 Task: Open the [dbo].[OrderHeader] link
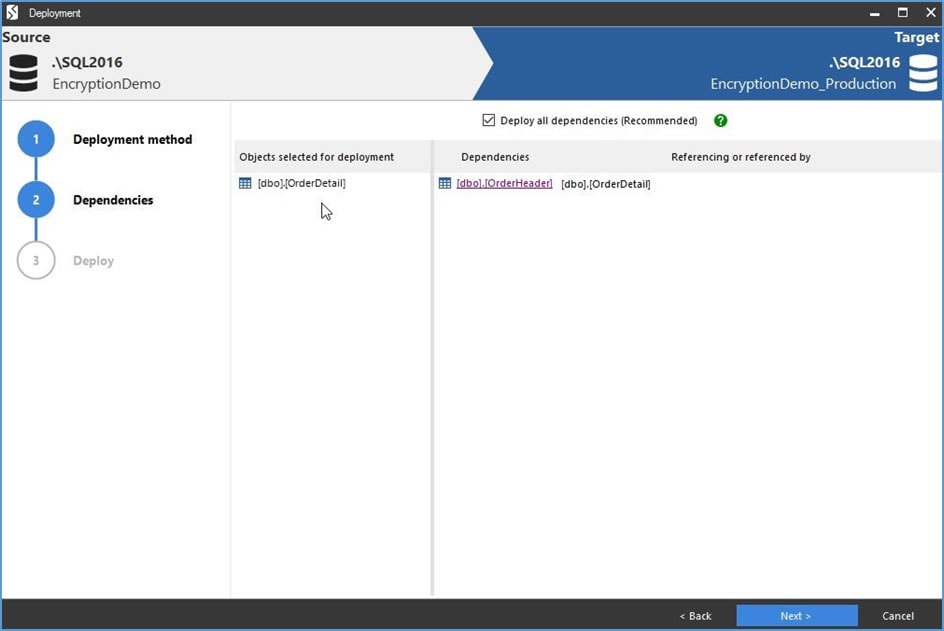point(504,183)
